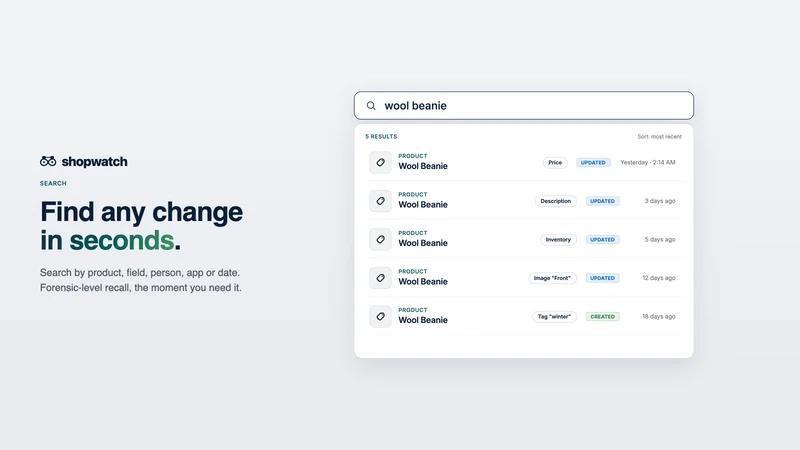This screenshot has height=450, width=800.
Task: Click the tag icon in the Tag "winter" row
Action: tap(380, 316)
